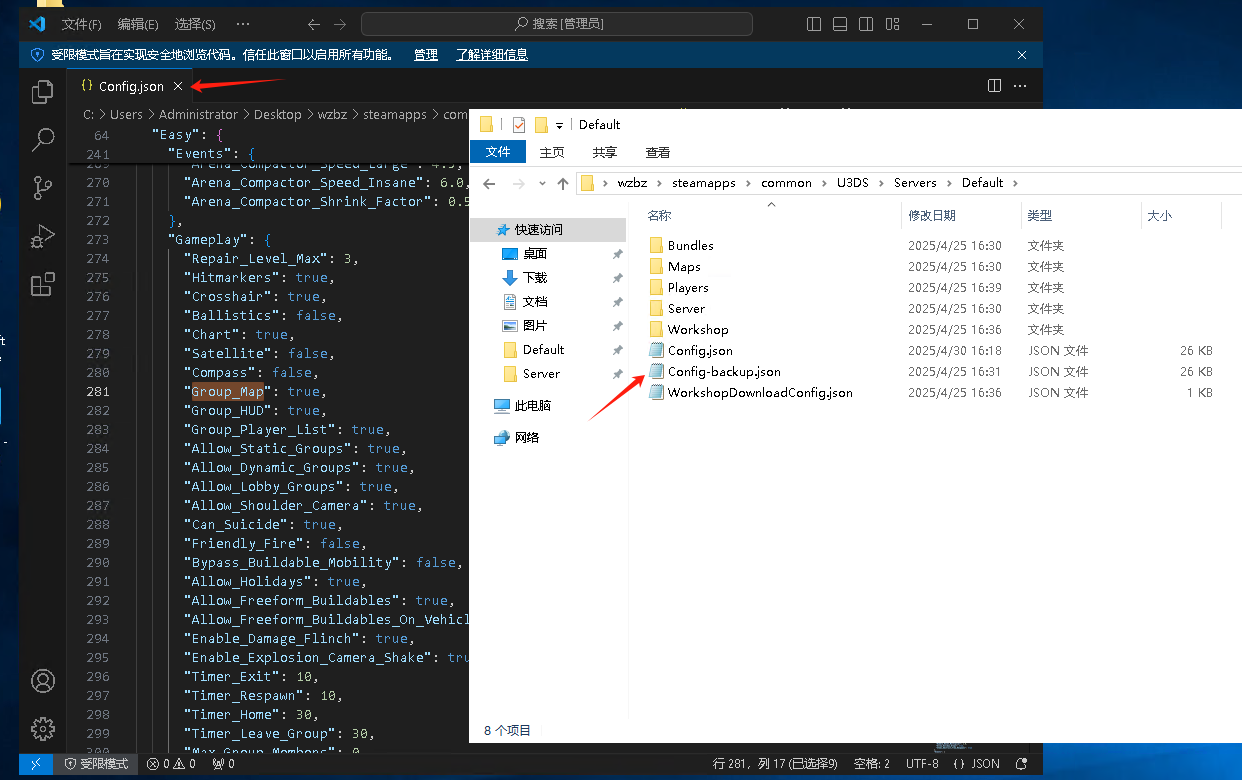Sort files by the 修改日期 column header
Image resolution: width=1242 pixels, height=780 pixels.
tap(932, 215)
